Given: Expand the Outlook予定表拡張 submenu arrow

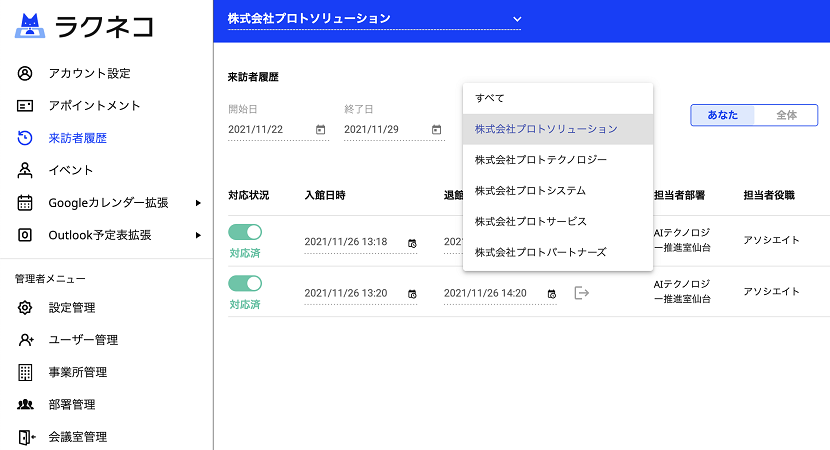Looking at the screenshot, I should (x=198, y=235).
